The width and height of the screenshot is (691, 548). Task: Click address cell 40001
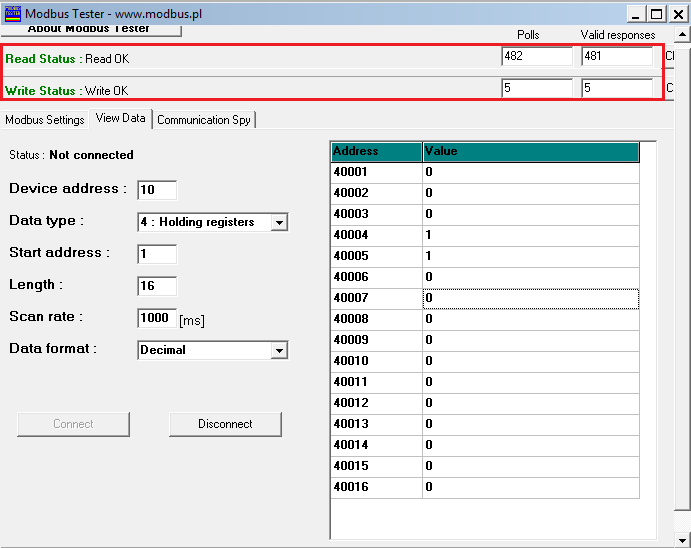click(376, 172)
